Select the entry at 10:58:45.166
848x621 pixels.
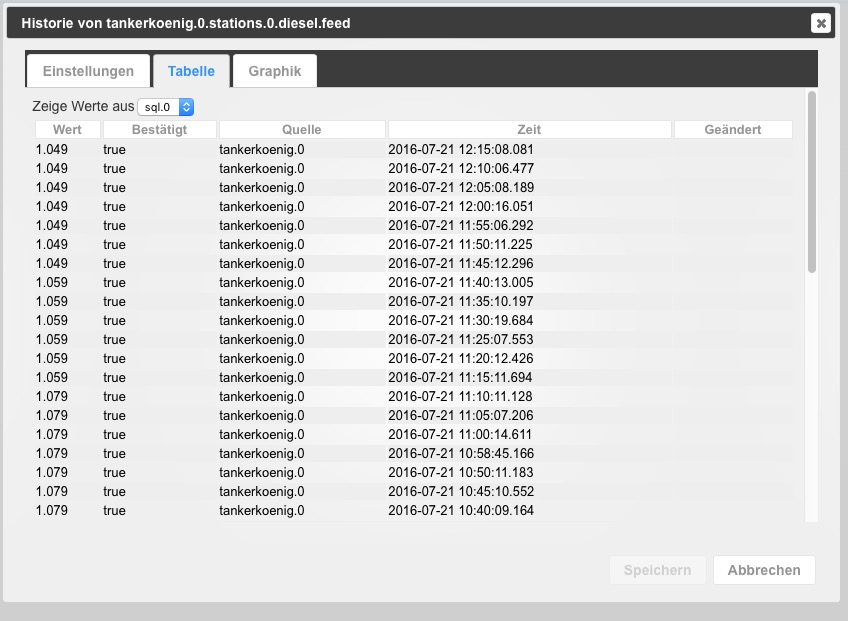461,453
